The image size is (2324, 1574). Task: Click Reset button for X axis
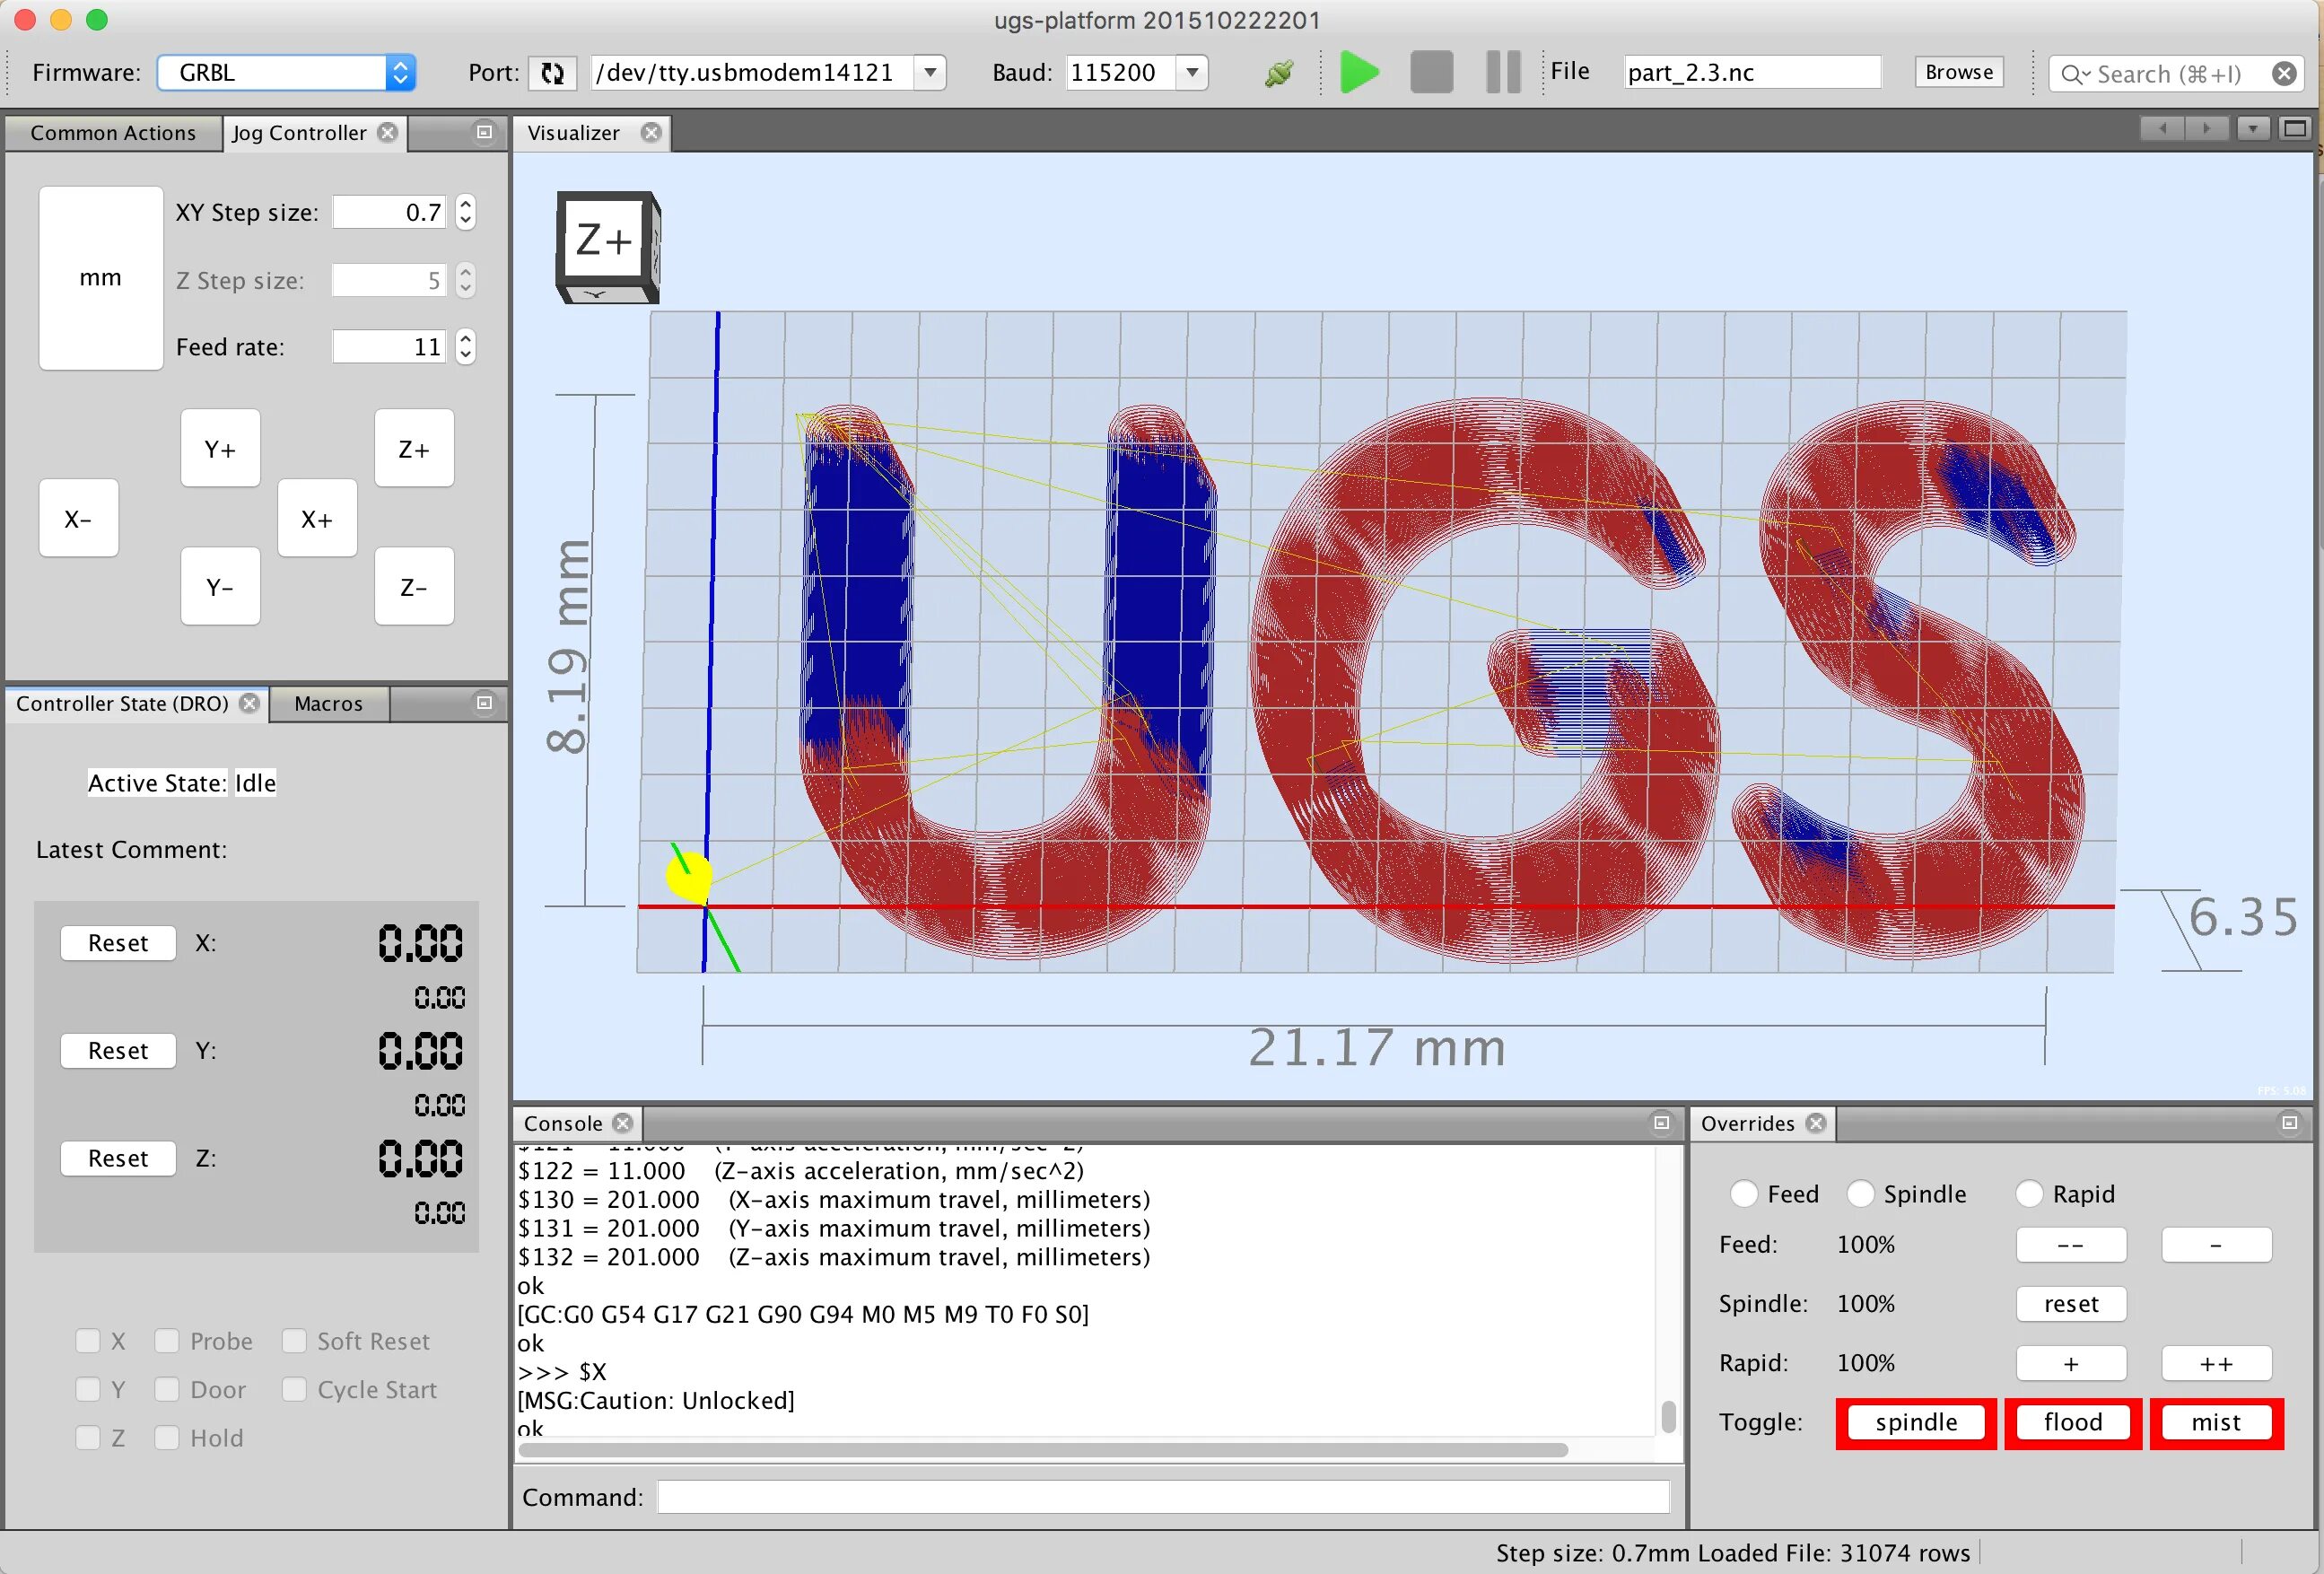(x=116, y=941)
